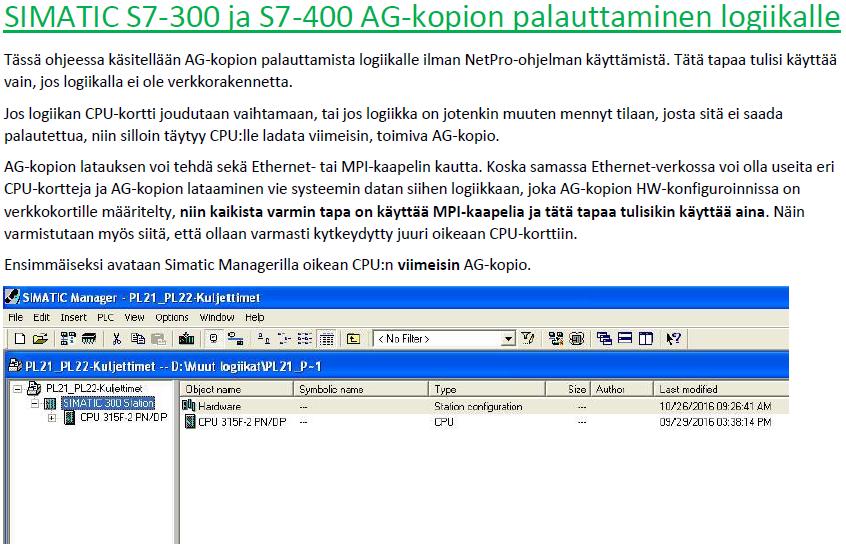Select PL21_PL22-Kuljettimet in the project tree
The height and width of the screenshot is (554, 846).
94,388
